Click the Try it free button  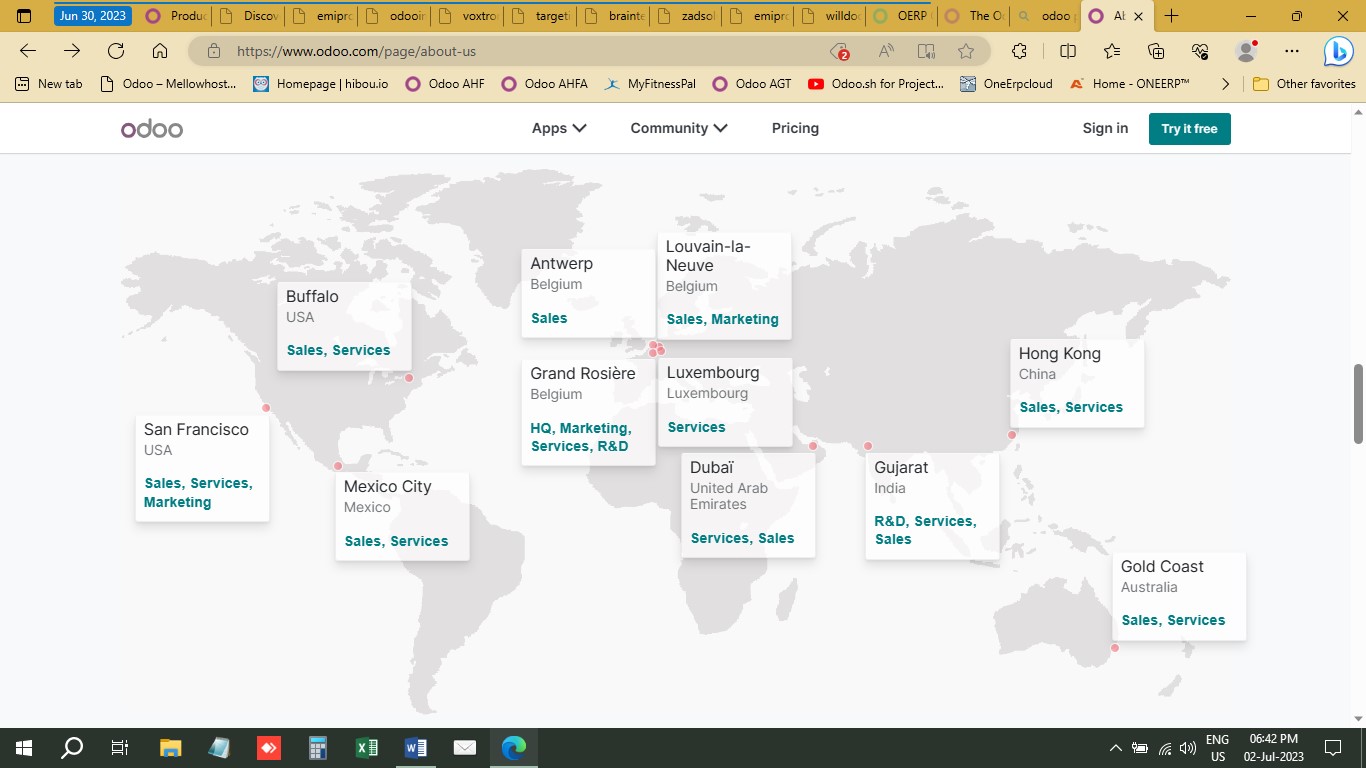[1189, 129]
